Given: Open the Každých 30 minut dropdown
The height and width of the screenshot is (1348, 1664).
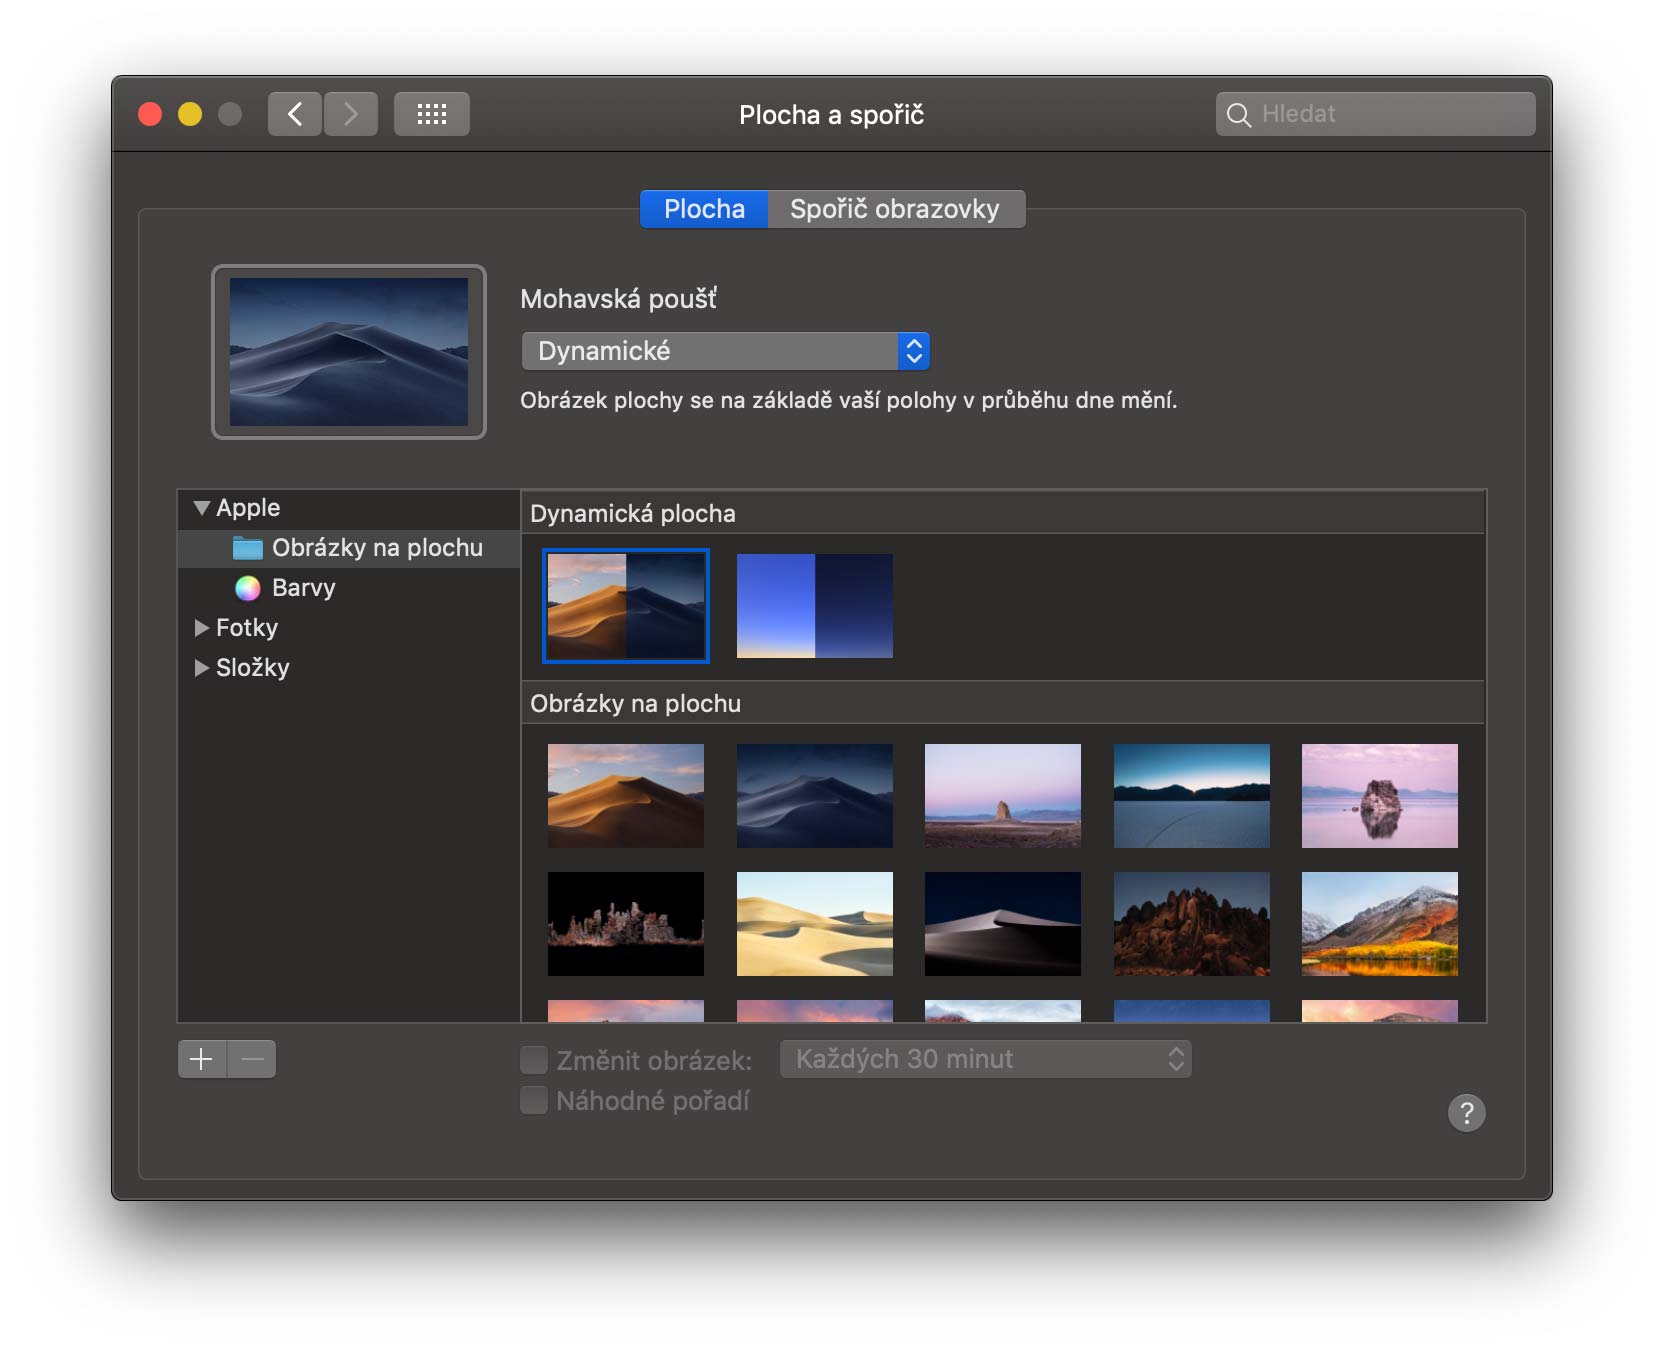Looking at the screenshot, I should [x=986, y=1059].
